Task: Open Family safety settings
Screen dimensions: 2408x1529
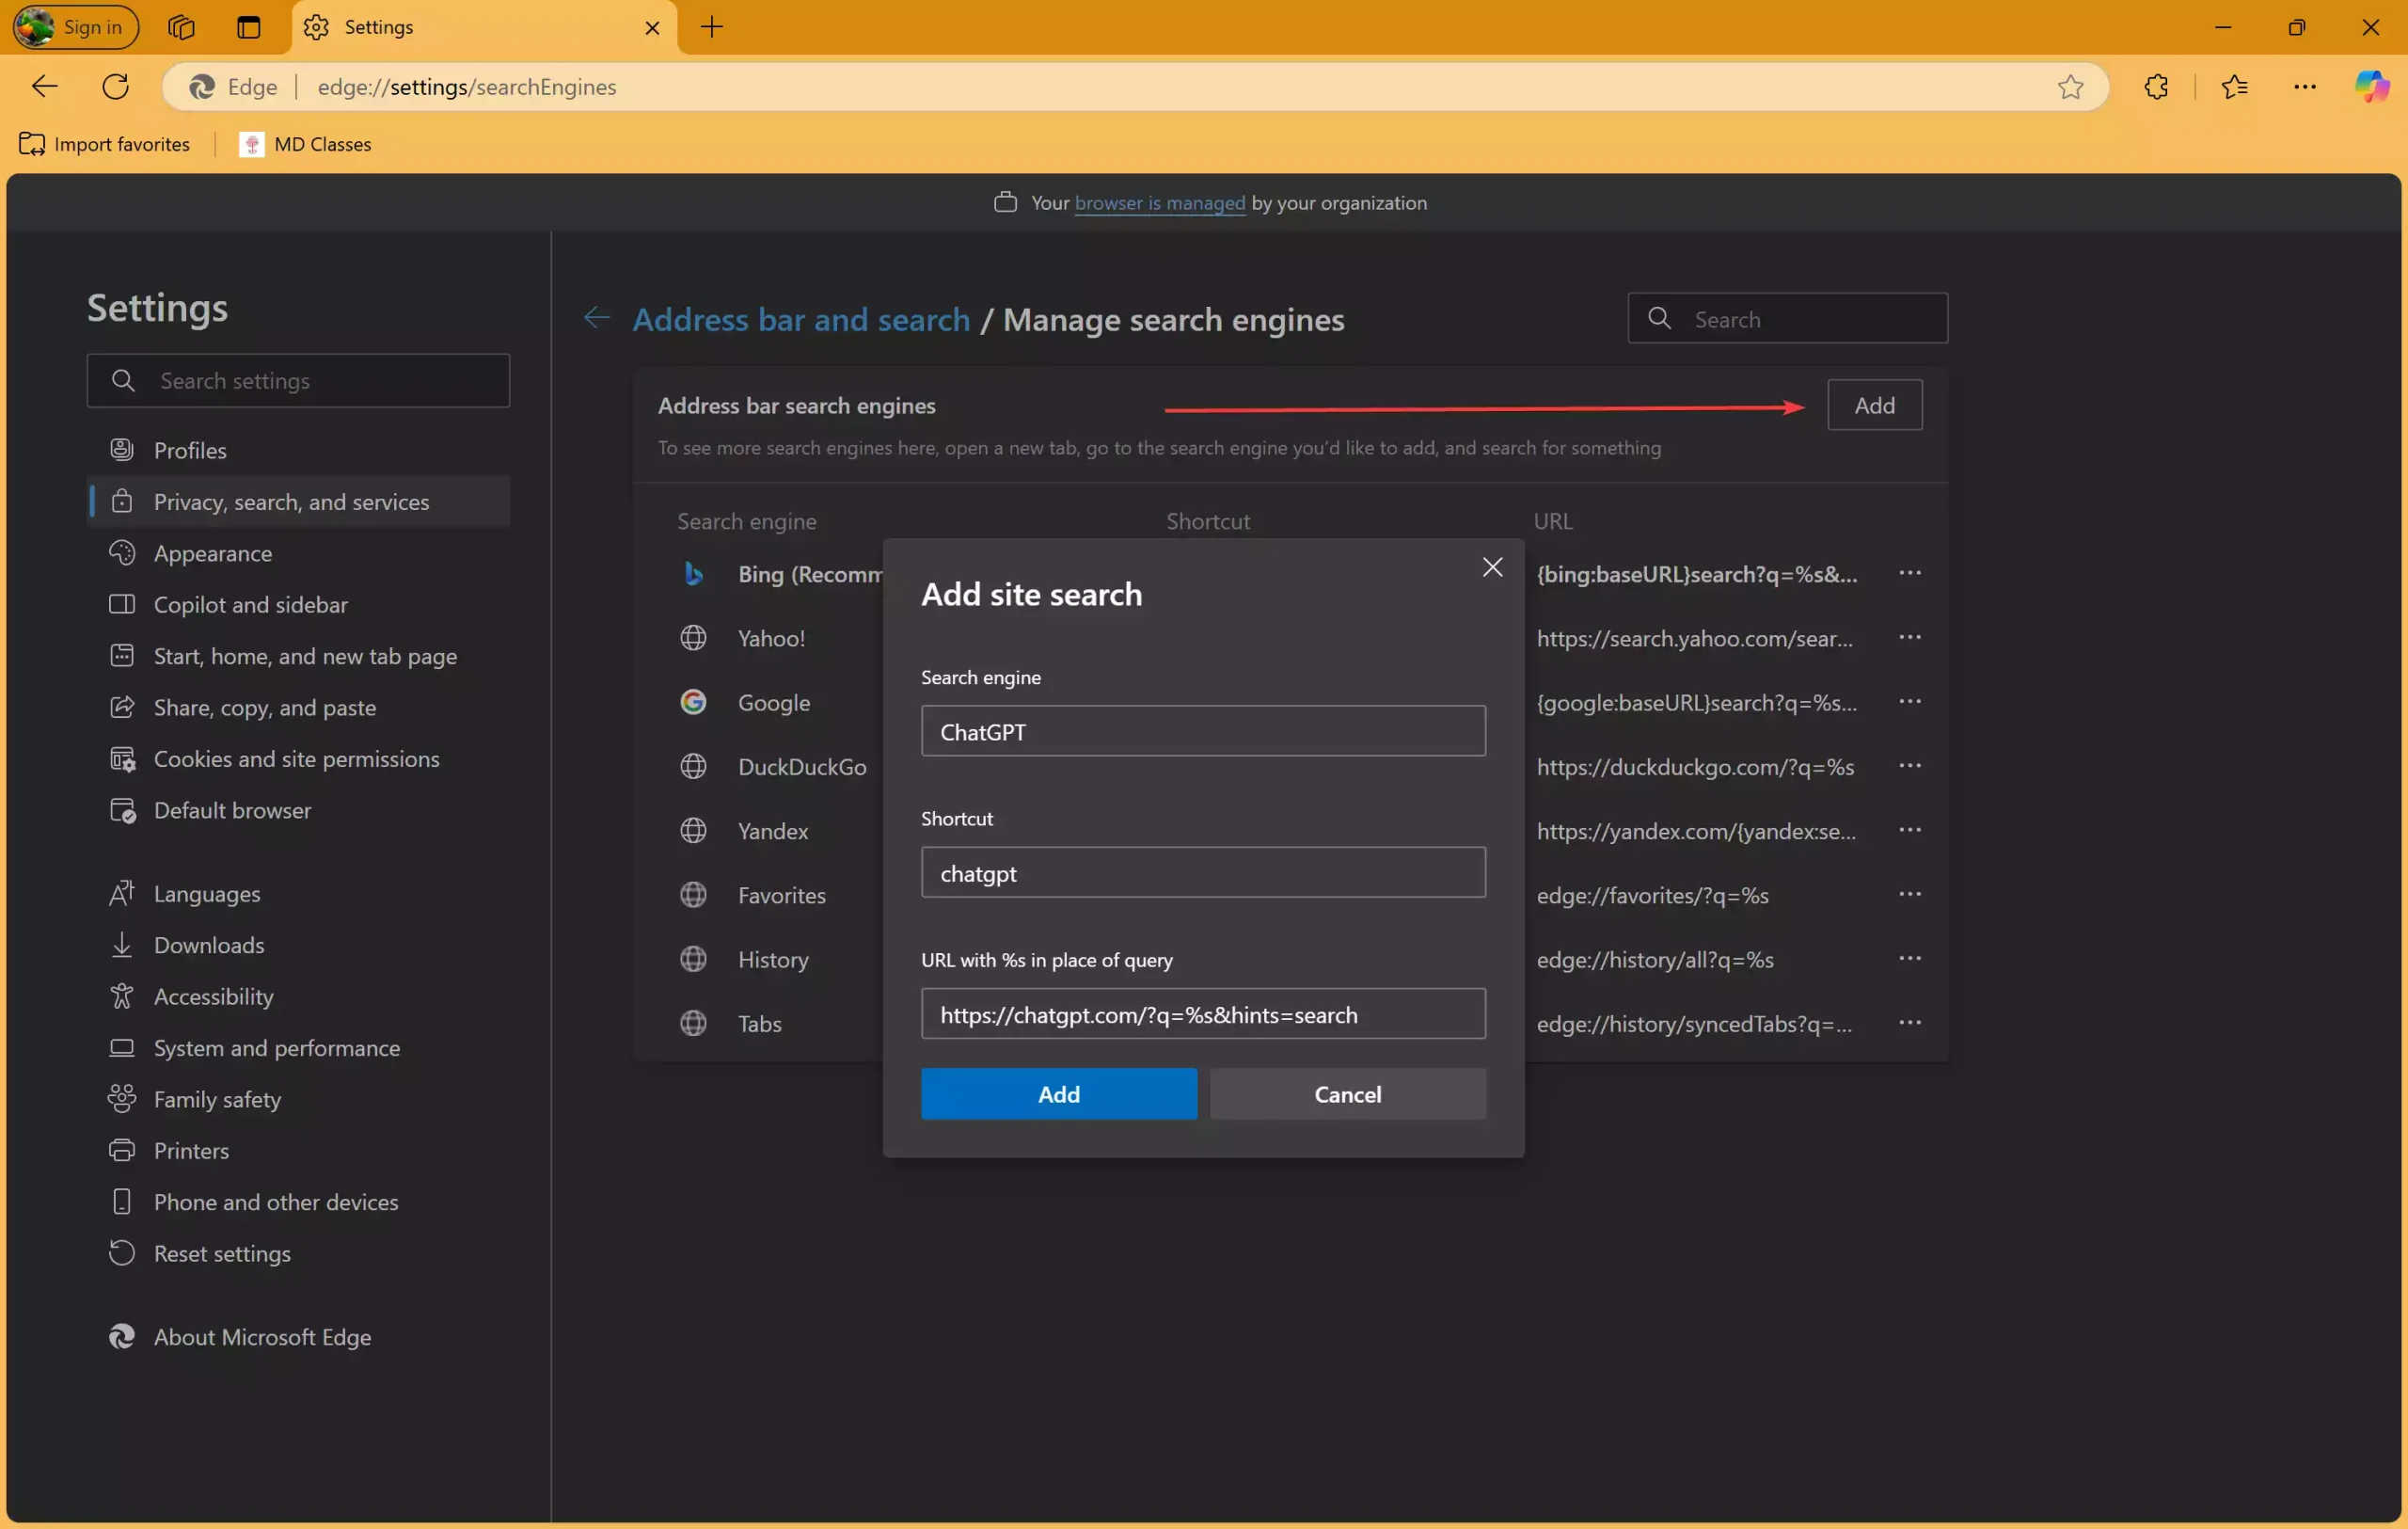Action: [x=298, y=1100]
